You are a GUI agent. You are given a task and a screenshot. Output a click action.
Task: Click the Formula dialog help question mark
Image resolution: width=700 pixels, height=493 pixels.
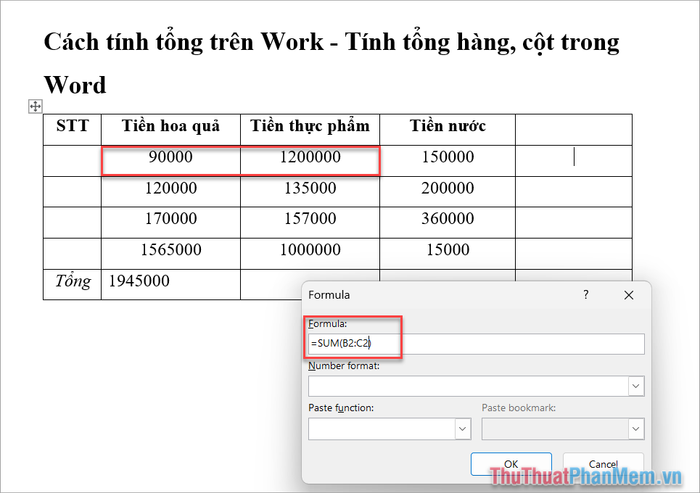(x=586, y=295)
